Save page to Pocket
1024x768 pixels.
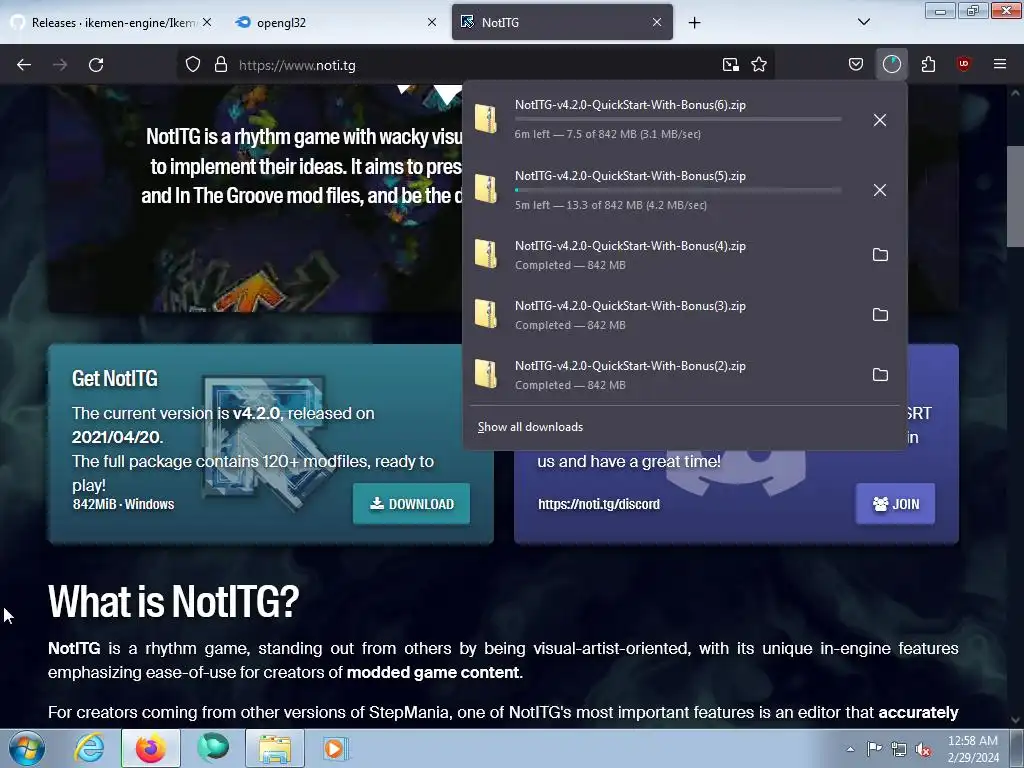click(x=856, y=64)
